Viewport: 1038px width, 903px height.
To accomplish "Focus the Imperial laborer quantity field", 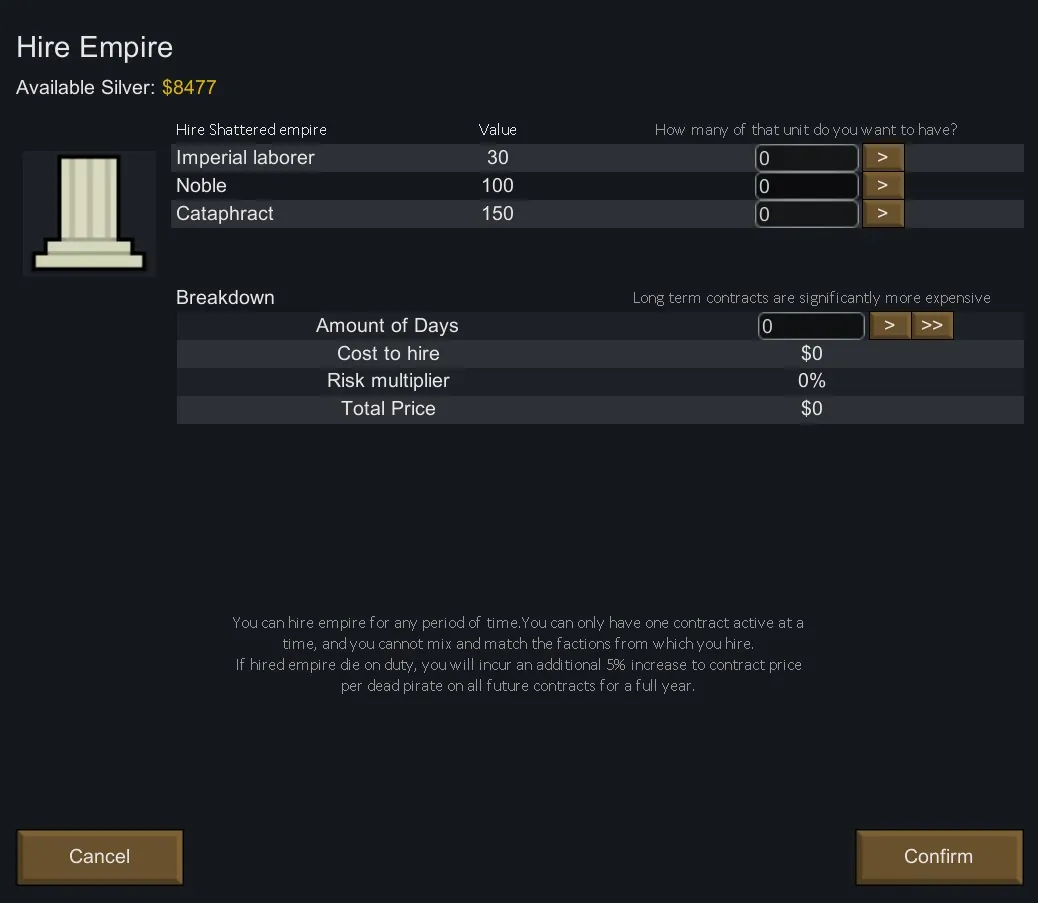I will coord(806,158).
